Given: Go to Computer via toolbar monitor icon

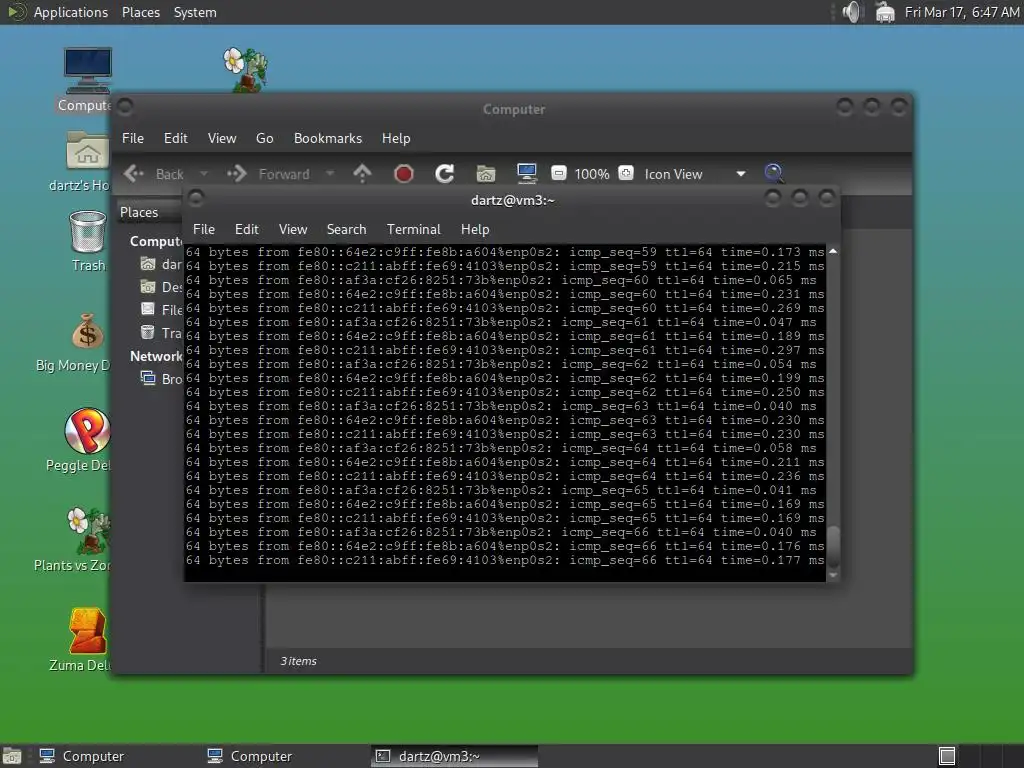Looking at the screenshot, I should coord(526,173).
